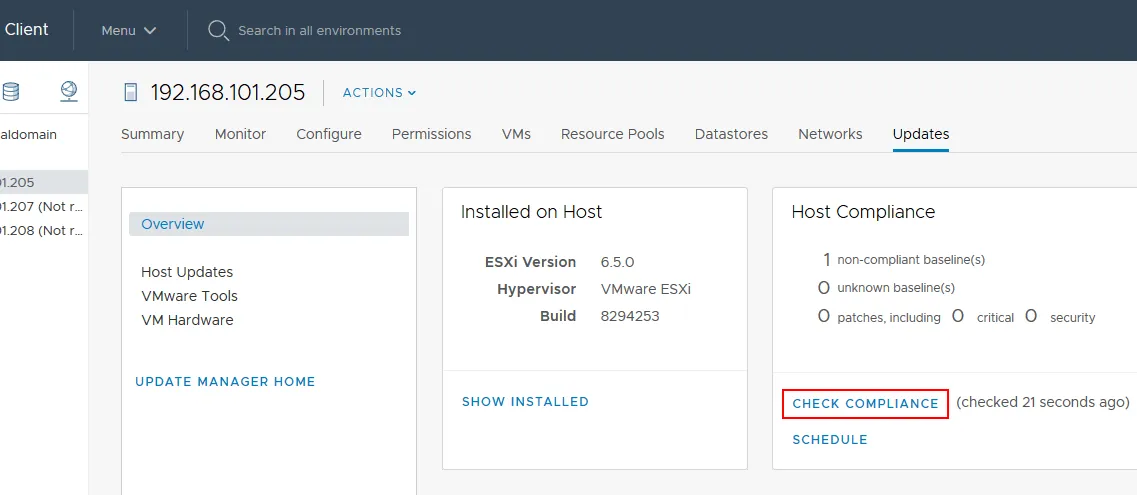1137x495 pixels.
Task: Select VMware Tools in left panel
Action: click(x=189, y=296)
